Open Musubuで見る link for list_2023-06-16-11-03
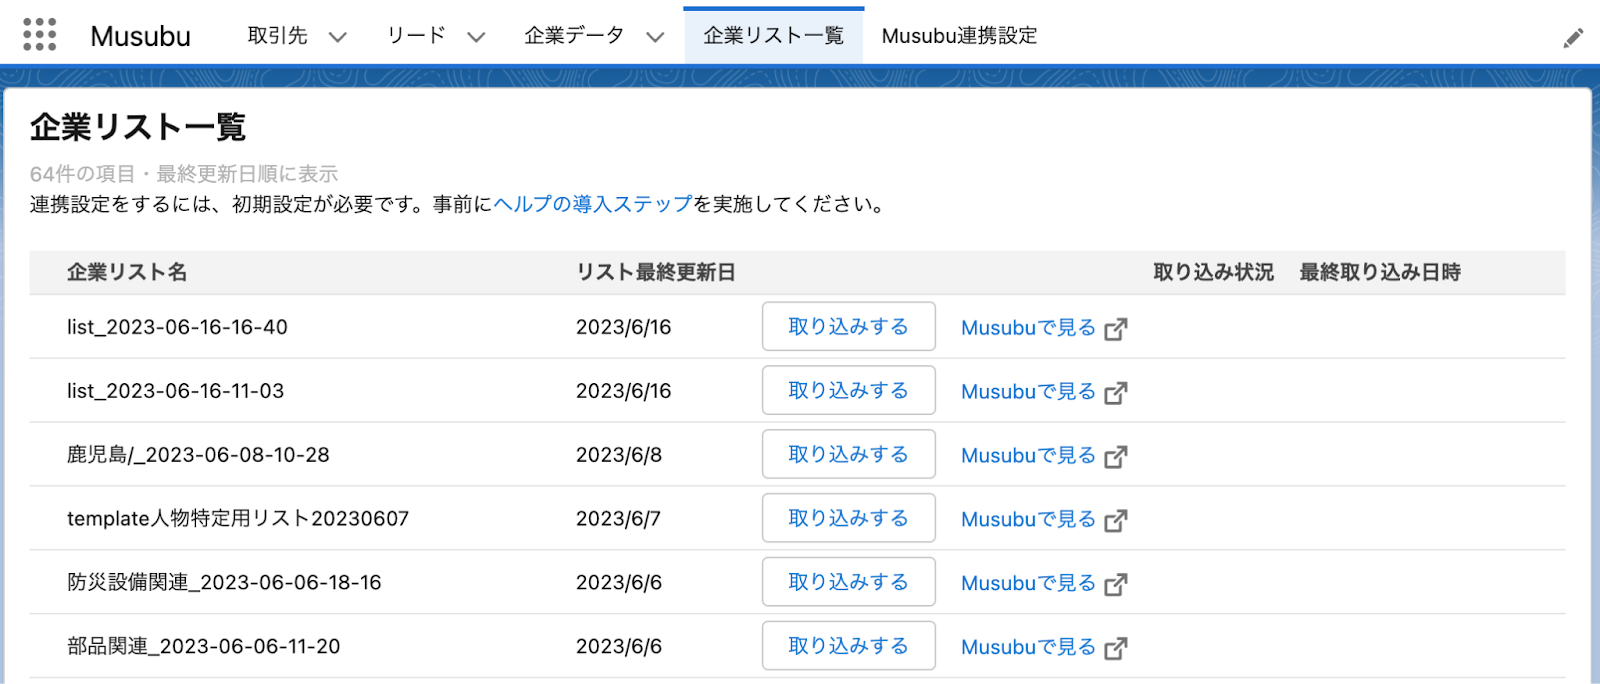The width and height of the screenshot is (1600, 684). click(1029, 392)
